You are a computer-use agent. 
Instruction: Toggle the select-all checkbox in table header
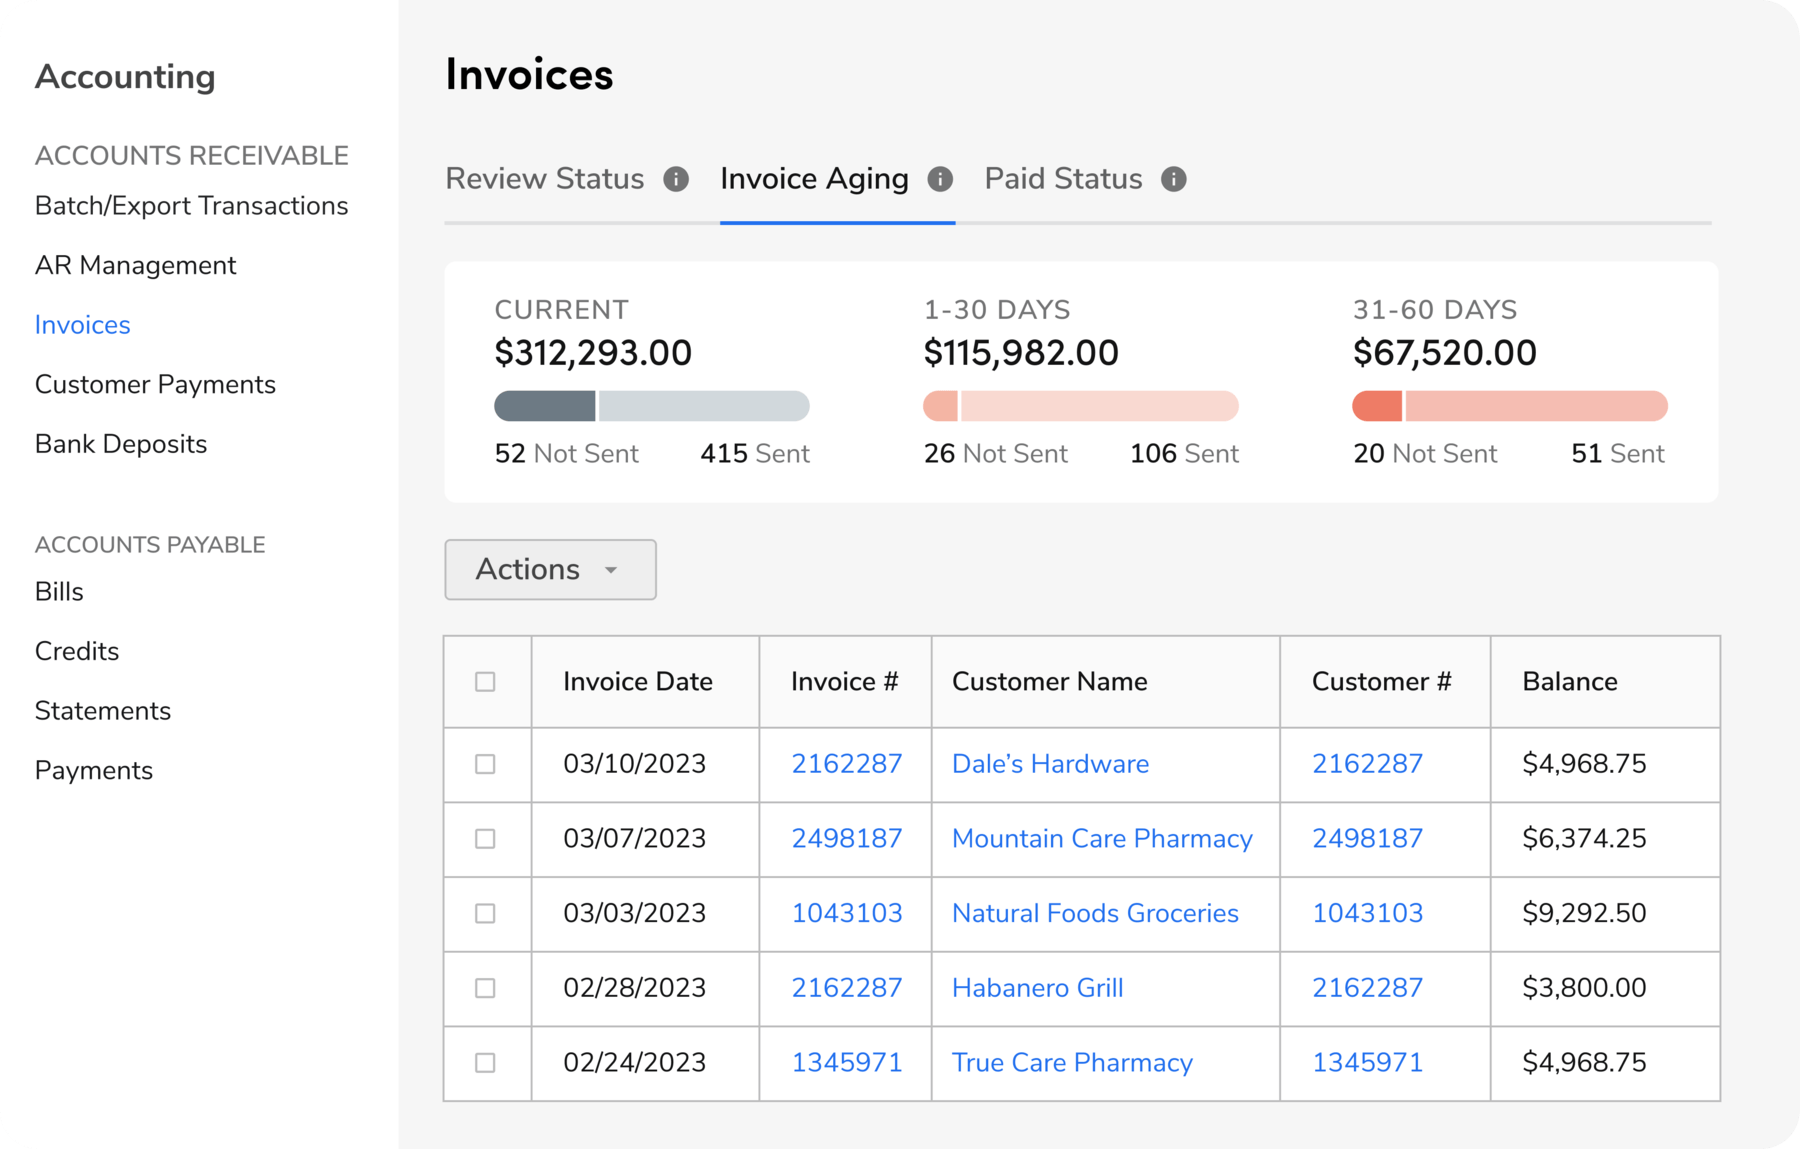click(485, 682)
